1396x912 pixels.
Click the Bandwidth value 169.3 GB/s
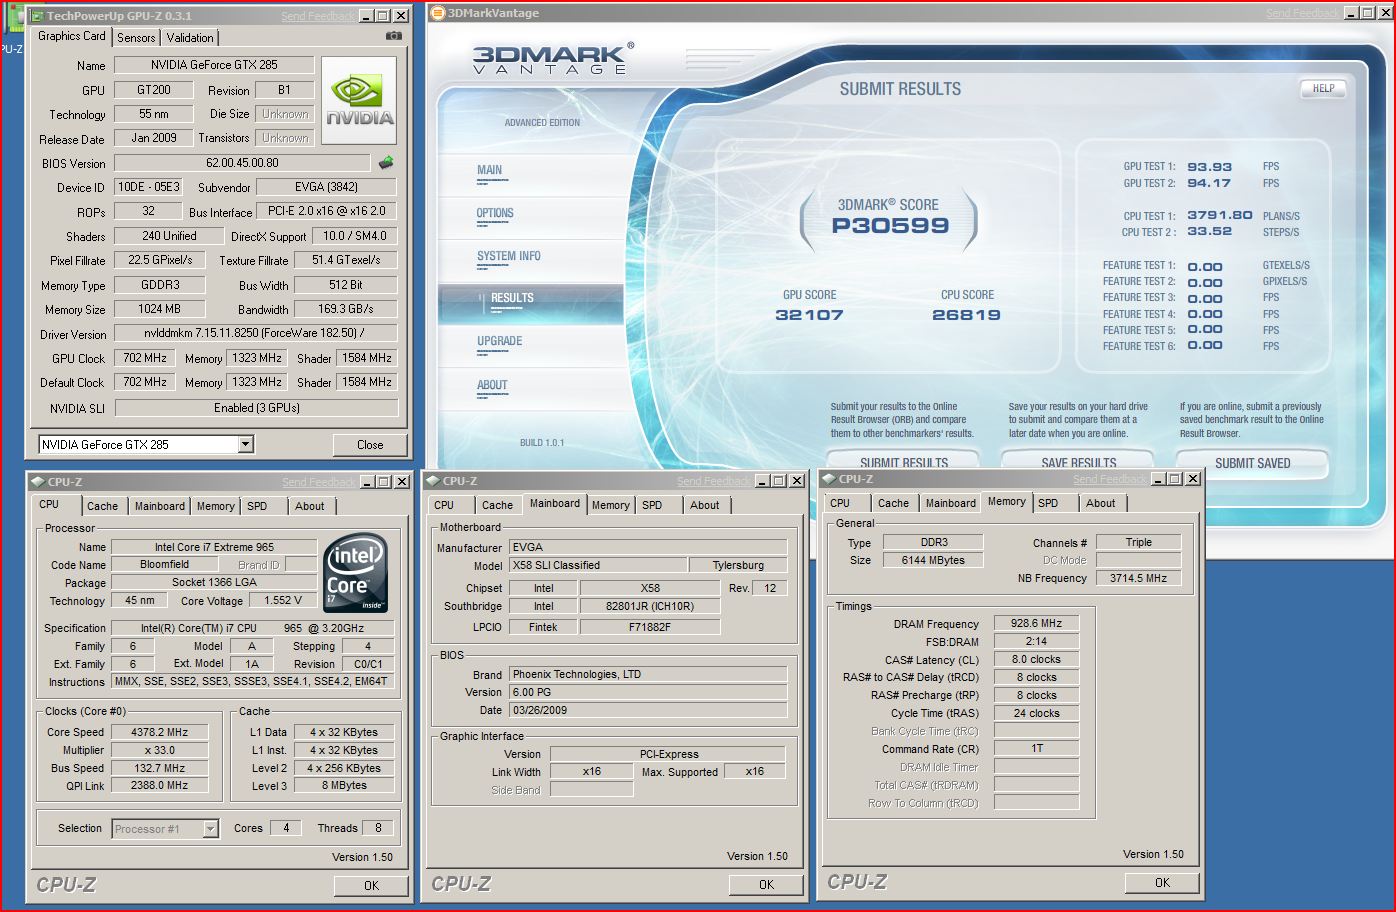pyautogui.click(x=345, y=309)
